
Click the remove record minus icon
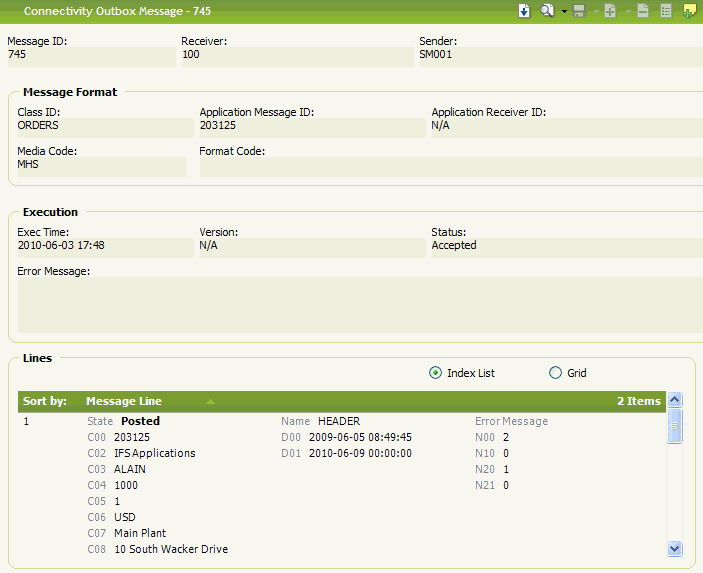click(643, 11)
